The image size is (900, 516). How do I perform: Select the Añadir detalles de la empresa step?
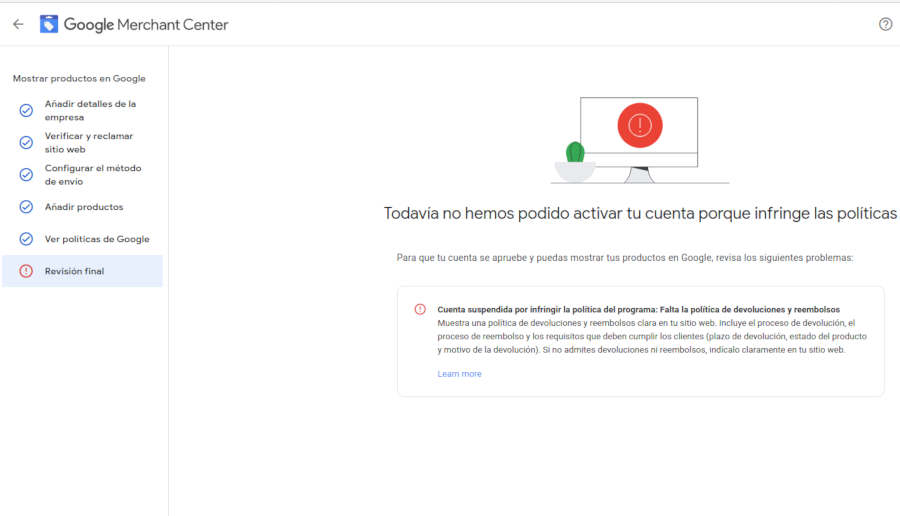point(82,110)
